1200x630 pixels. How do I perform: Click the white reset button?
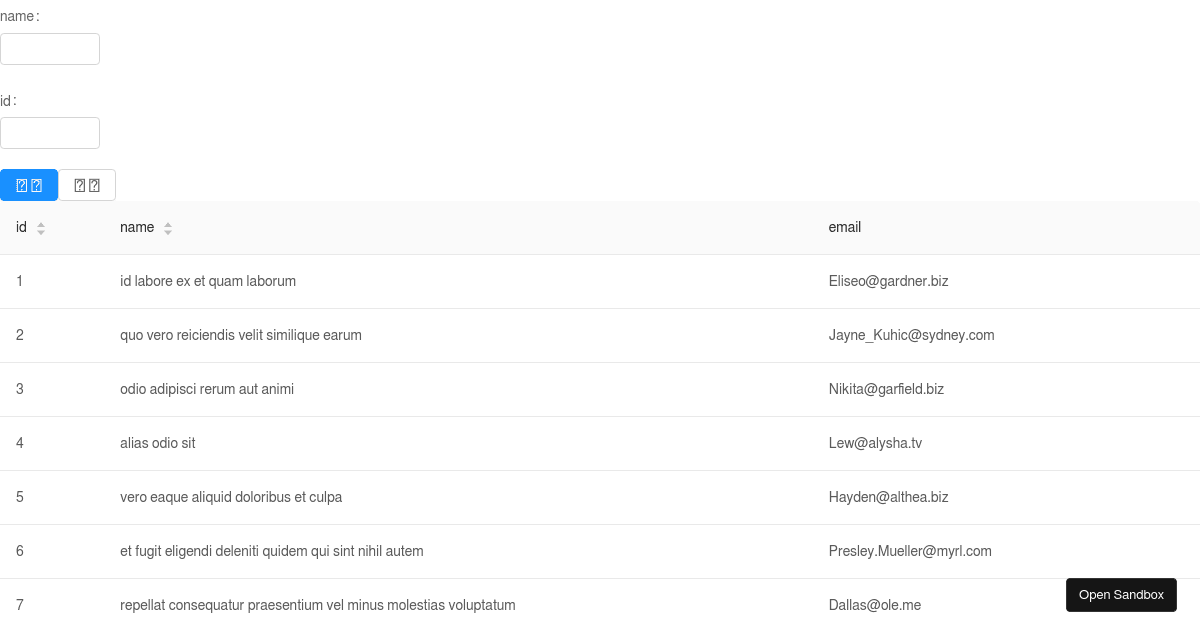[x=87, y=185]
